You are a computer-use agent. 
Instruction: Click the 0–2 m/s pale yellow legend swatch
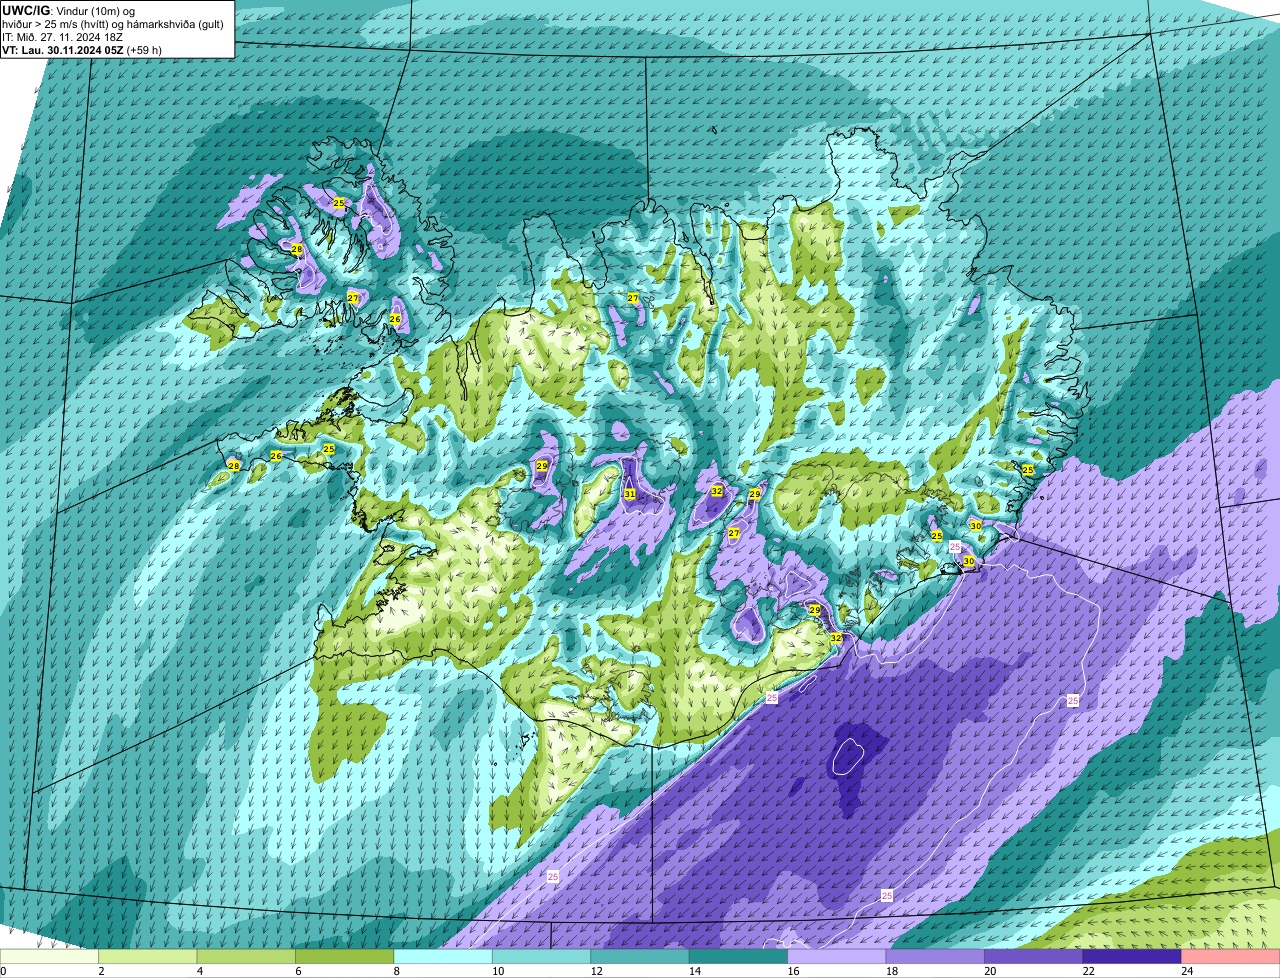coord(50,956)
